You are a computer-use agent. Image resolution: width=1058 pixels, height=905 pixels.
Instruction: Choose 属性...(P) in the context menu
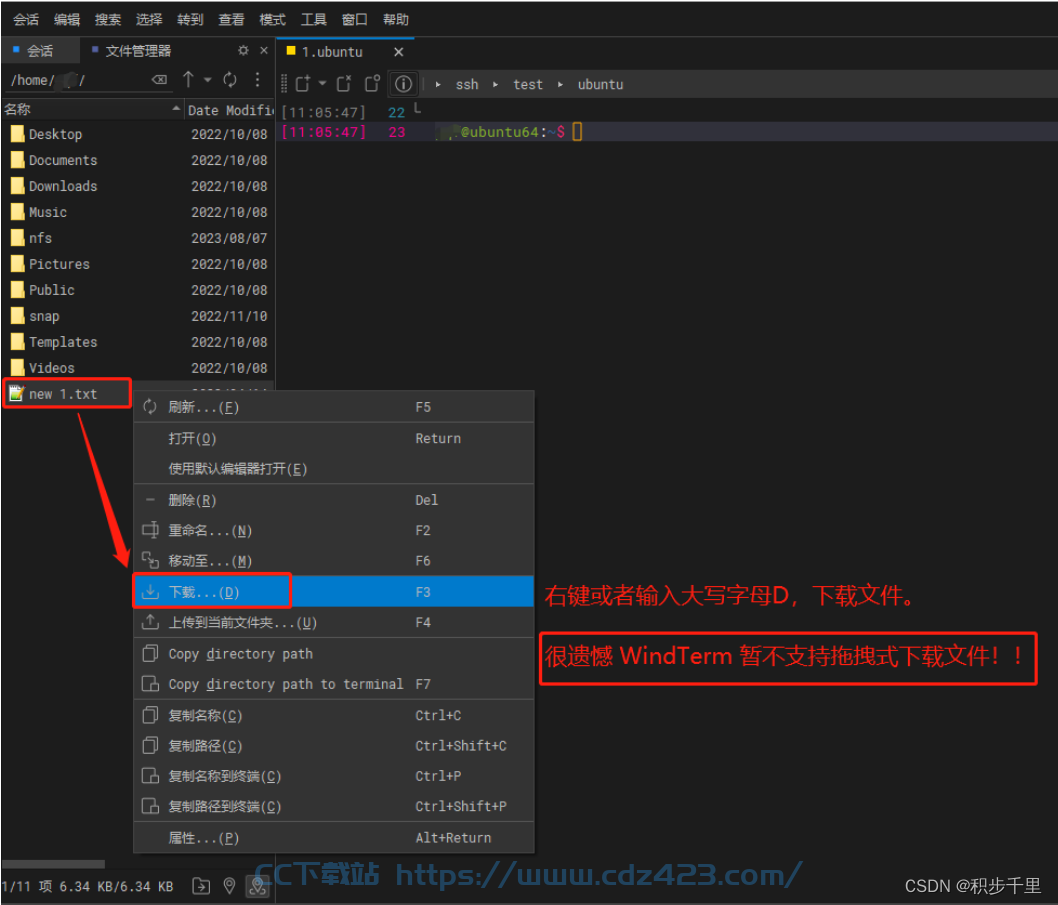tap(334, 838)
